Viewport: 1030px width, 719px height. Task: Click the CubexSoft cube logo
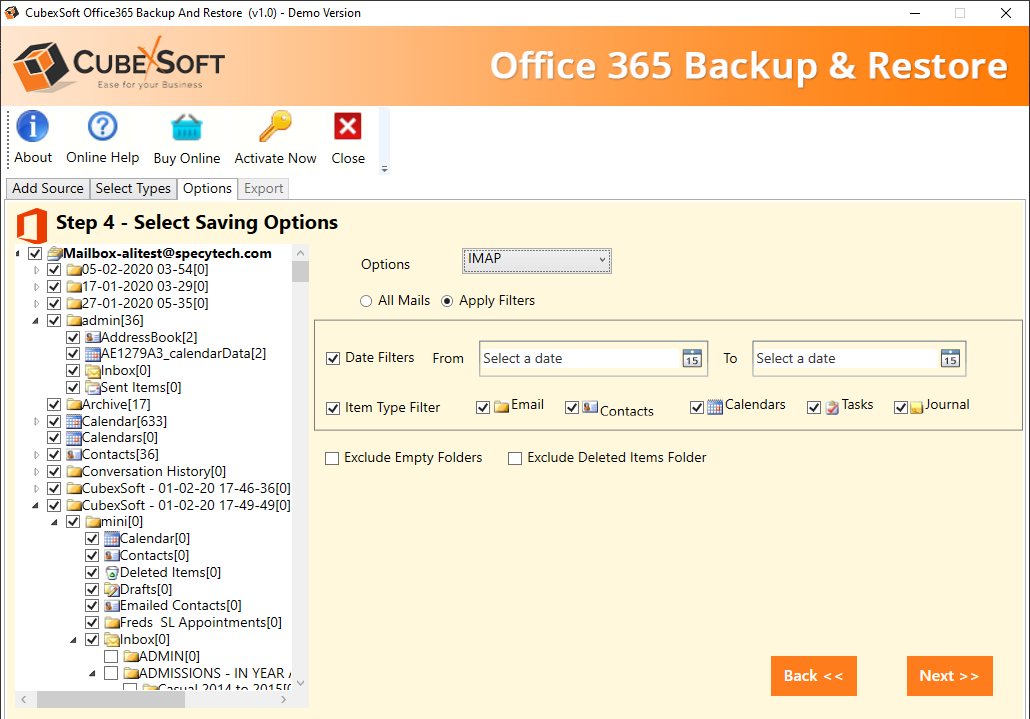tap(41, 66)
